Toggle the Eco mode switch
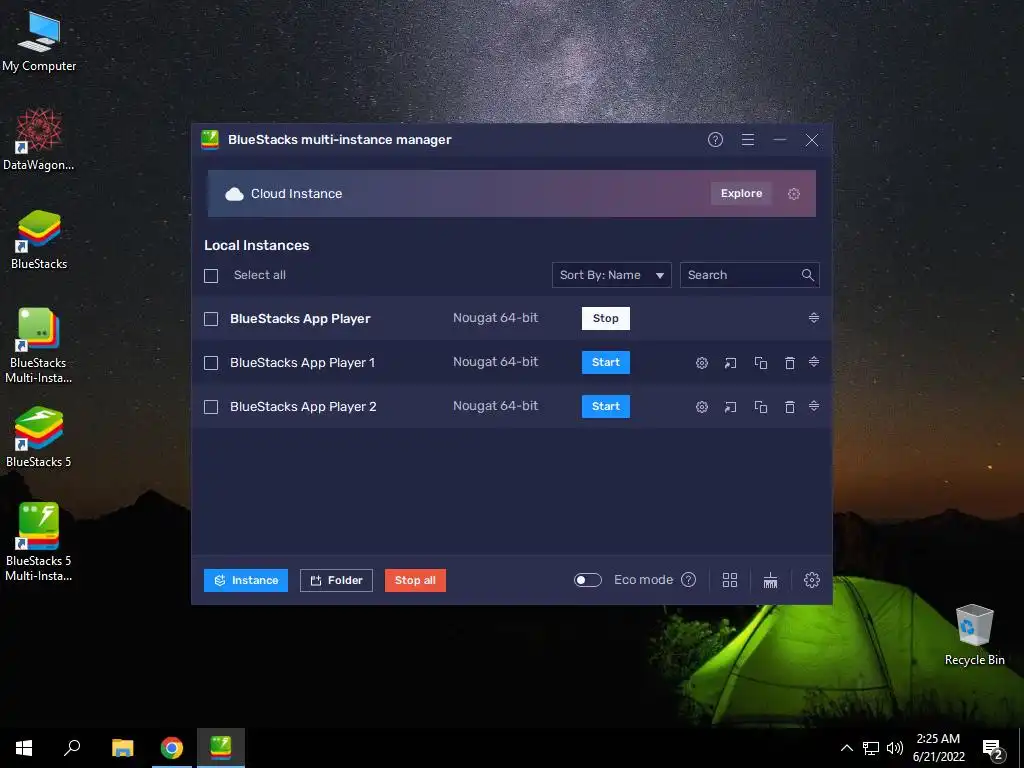 (x=587, y=580)
